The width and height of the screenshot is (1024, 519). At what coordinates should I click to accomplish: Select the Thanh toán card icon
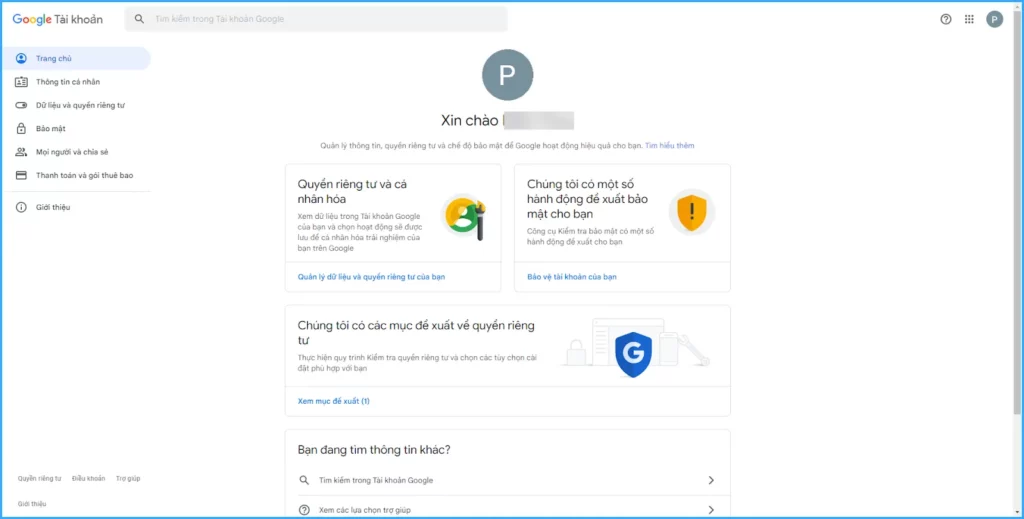pyautogui.click(x=22, y=175)
